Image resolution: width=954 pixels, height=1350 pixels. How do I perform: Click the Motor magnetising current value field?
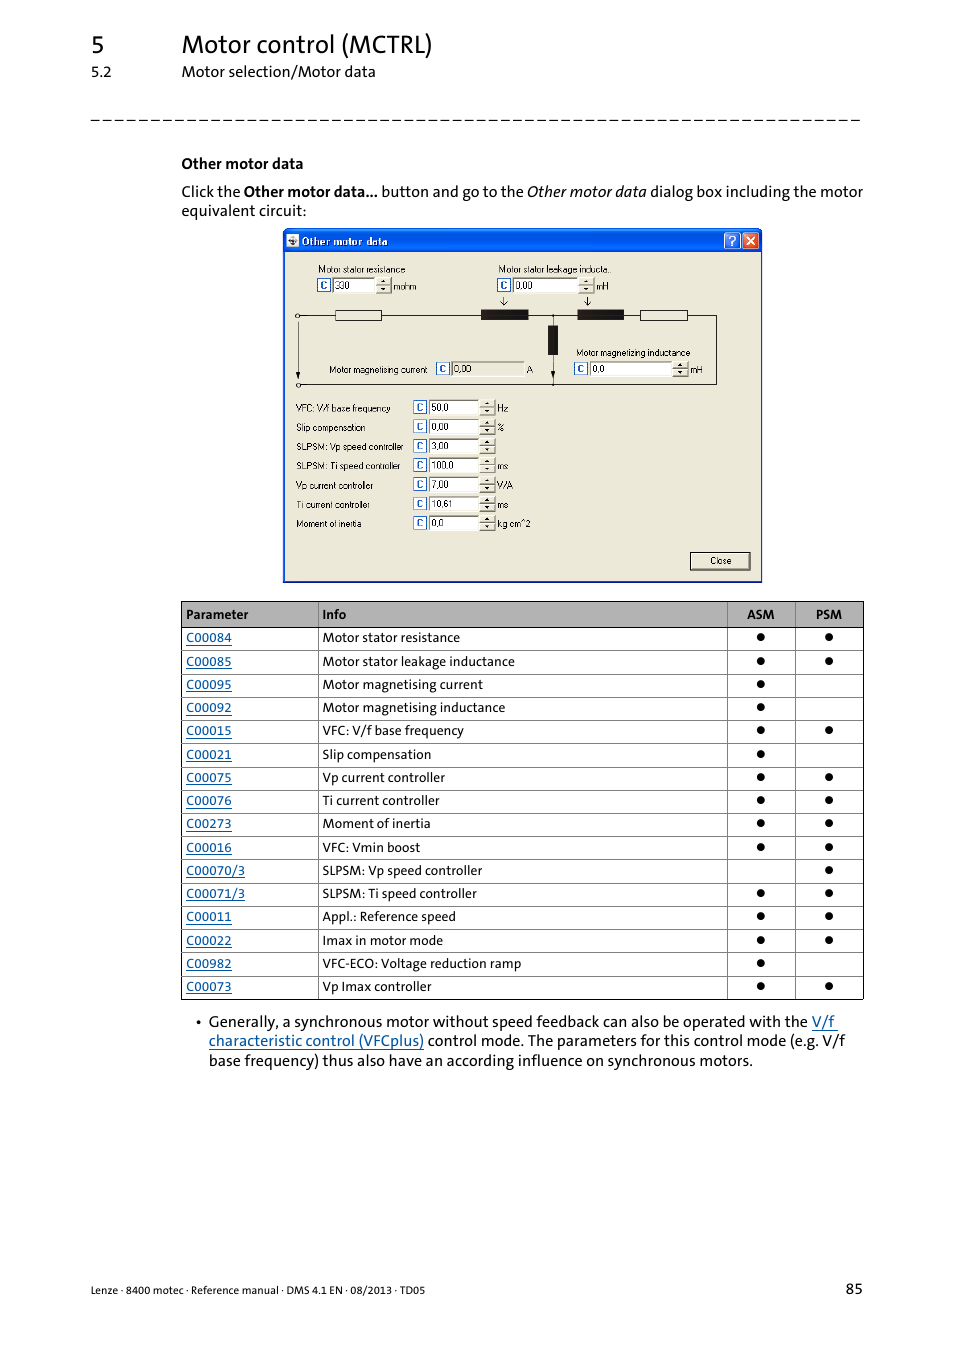(x=487, y=369)
